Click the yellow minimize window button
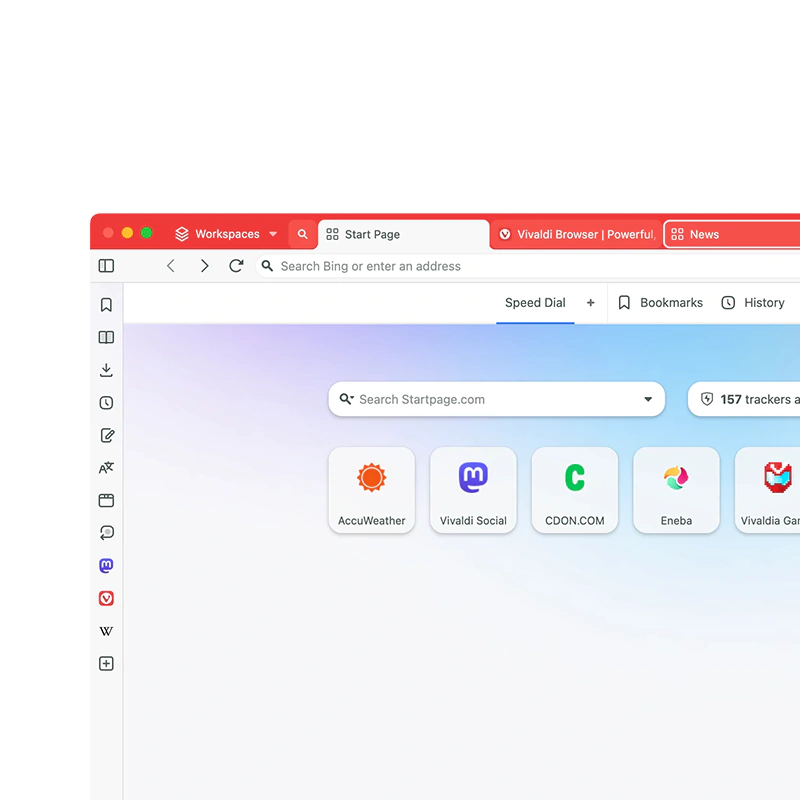Viewport: 800px width, 800px height. (x=127, y=233)
